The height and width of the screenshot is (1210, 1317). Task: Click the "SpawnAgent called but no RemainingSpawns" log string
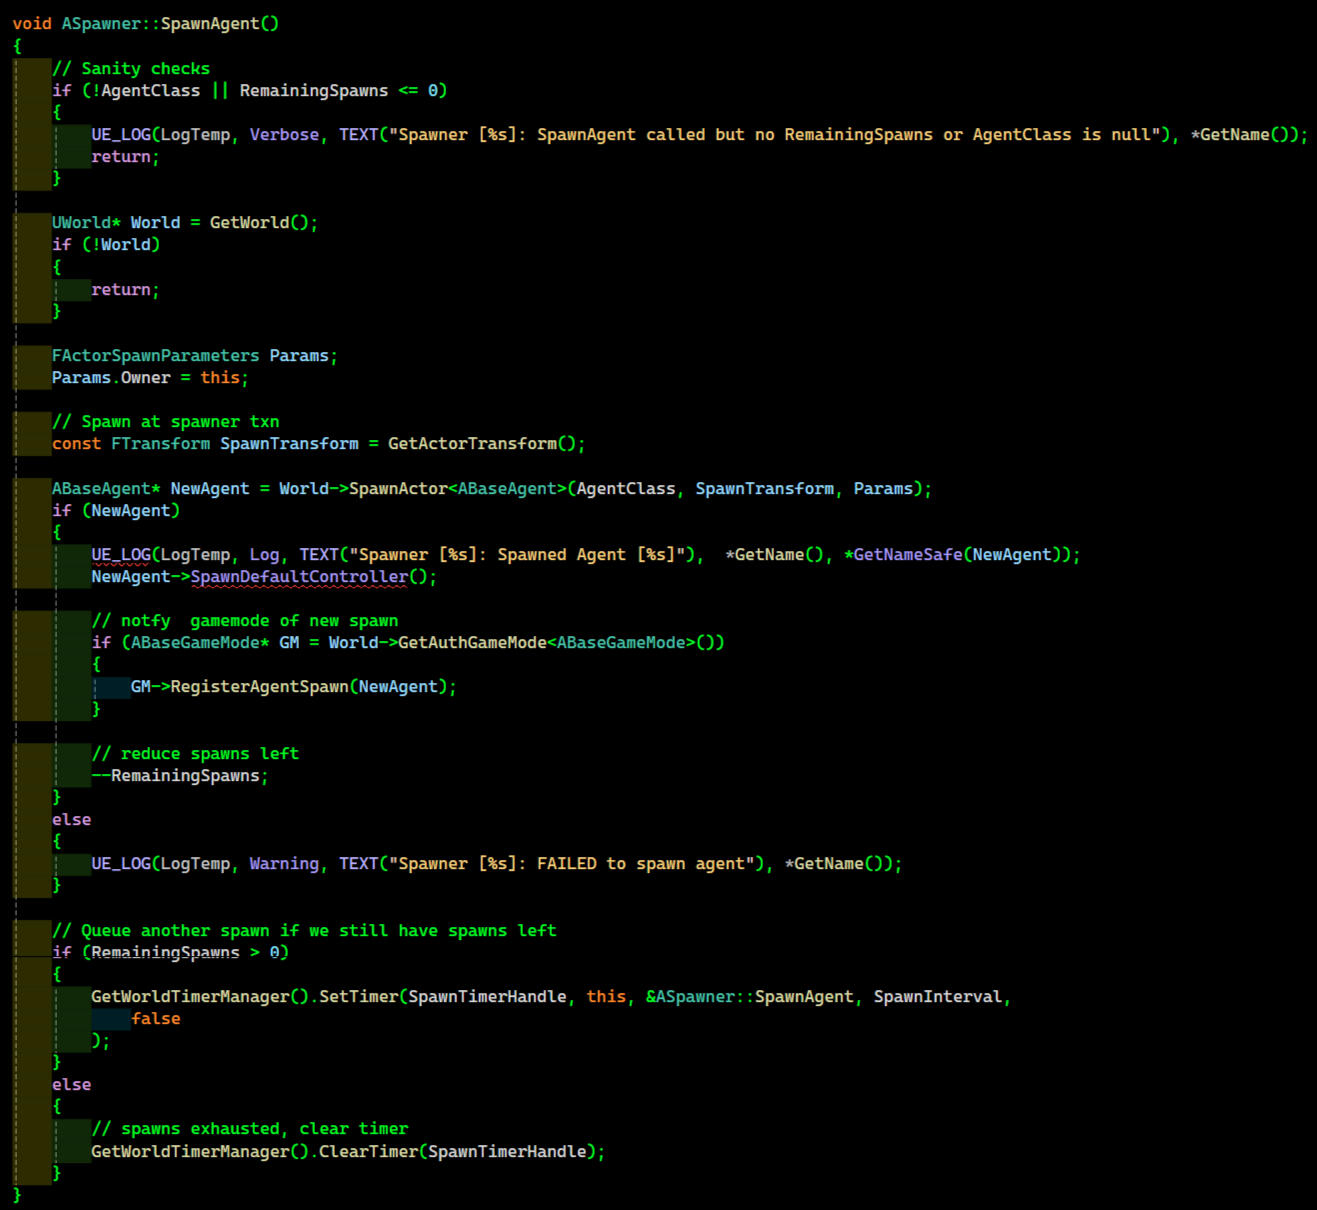[x=735, y=135]
